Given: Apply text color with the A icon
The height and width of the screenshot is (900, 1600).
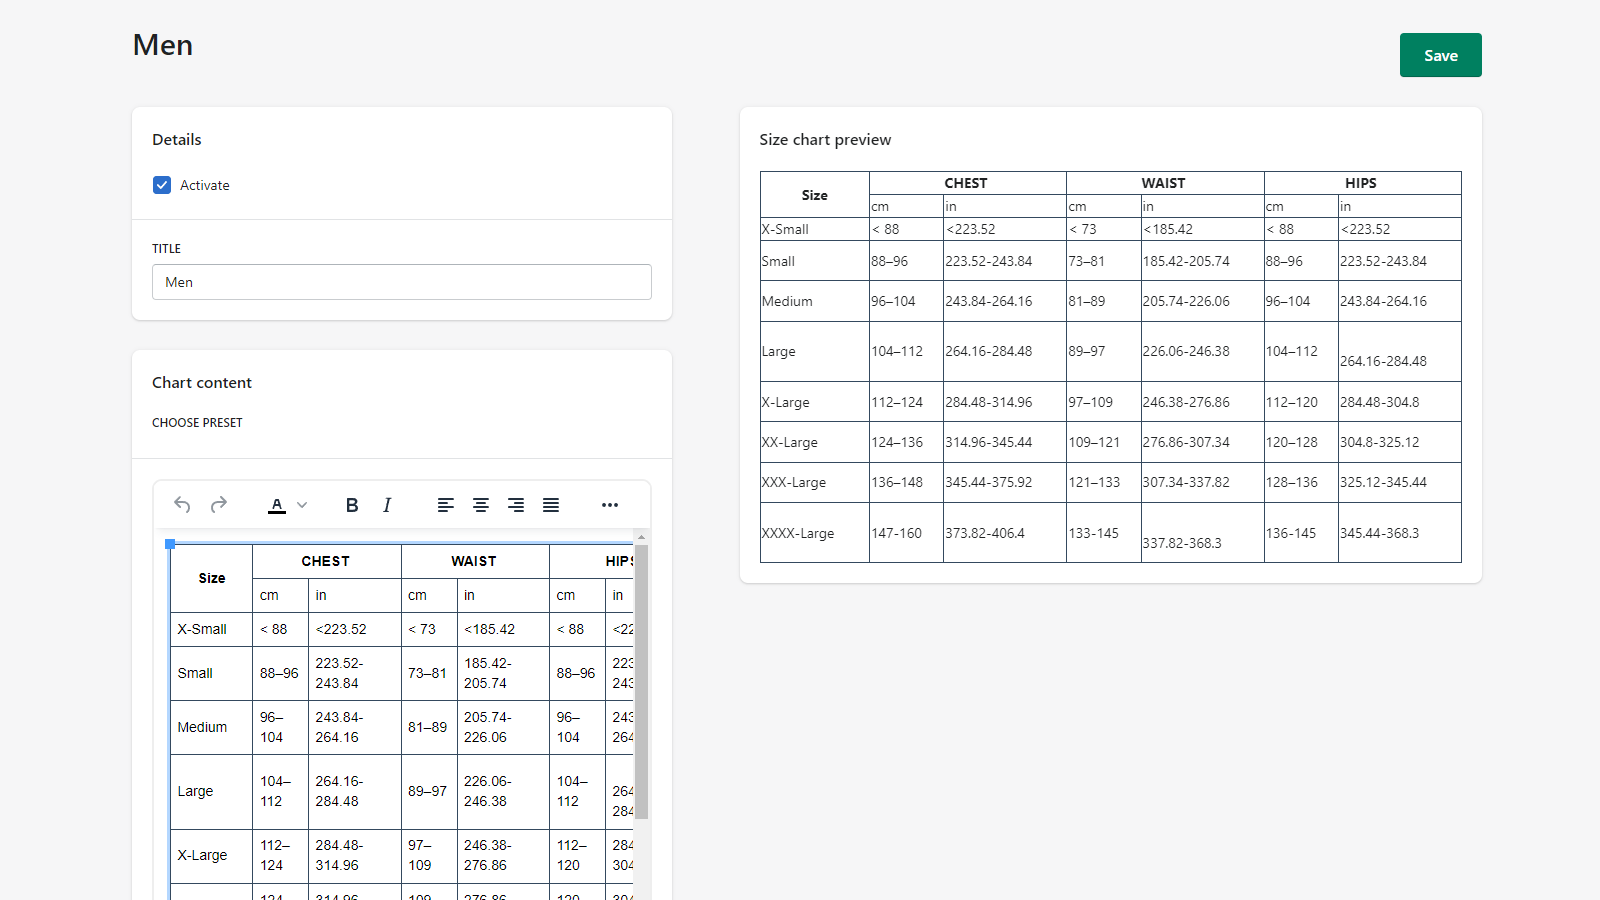Looking at the screenshot, I should click(277, 505).
